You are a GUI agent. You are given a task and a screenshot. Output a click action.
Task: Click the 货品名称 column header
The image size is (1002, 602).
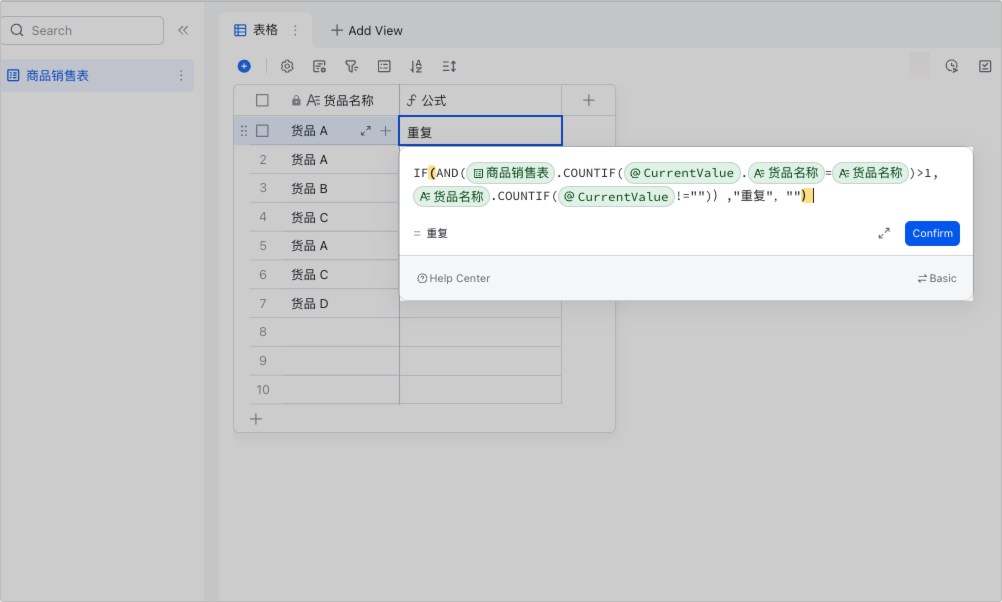pyautogui.click(x=339, y=100)
